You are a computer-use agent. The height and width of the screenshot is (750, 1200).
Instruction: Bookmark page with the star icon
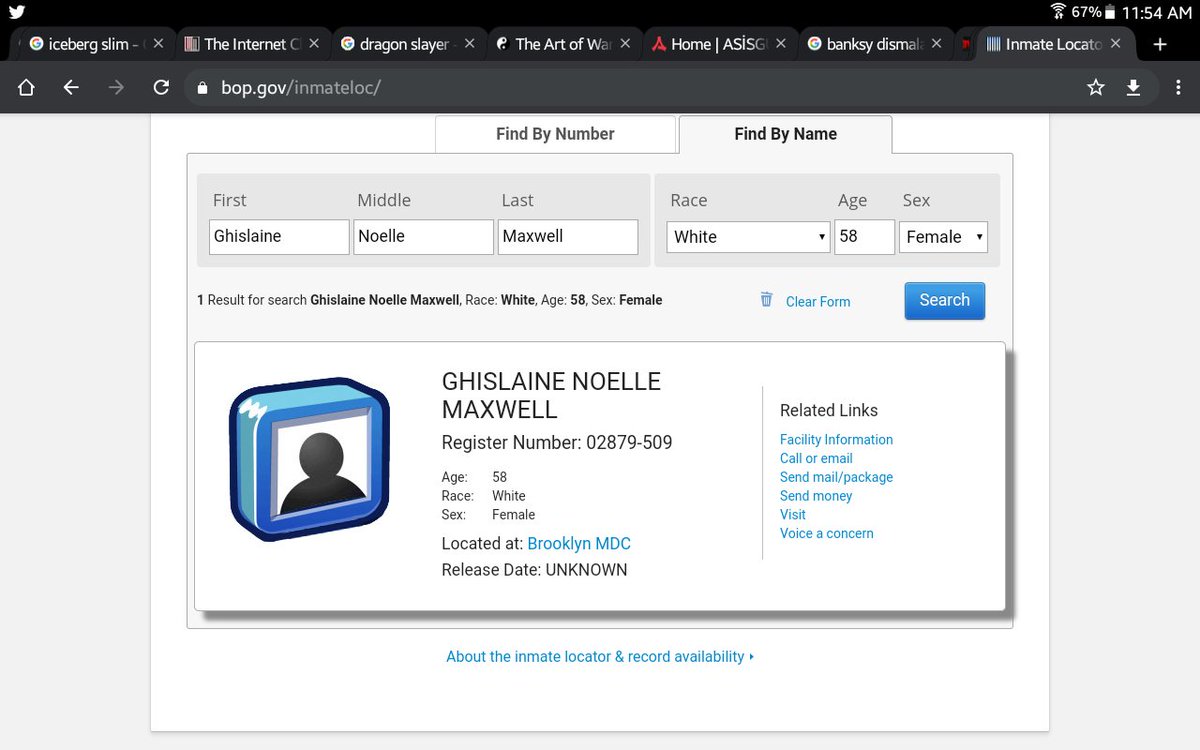1096,88
